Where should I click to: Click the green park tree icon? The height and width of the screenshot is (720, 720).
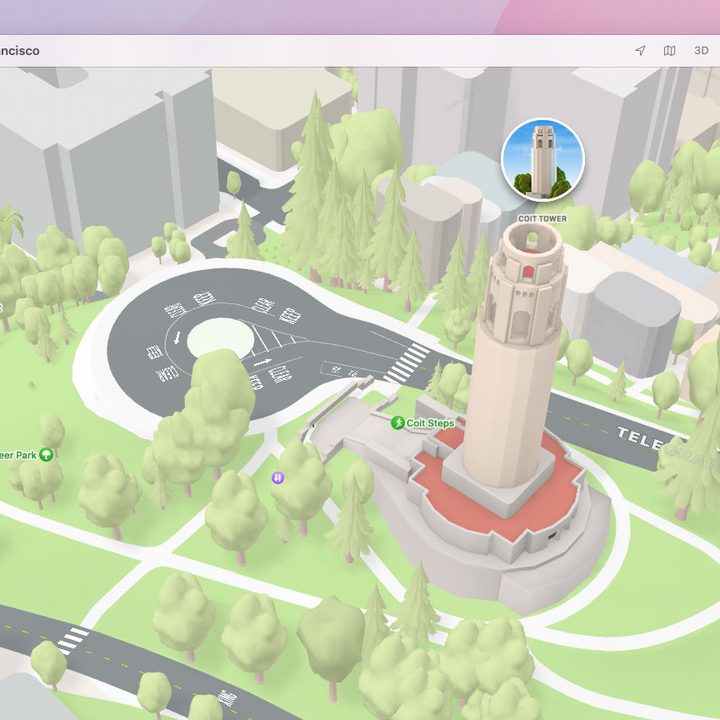click(46, 455)
